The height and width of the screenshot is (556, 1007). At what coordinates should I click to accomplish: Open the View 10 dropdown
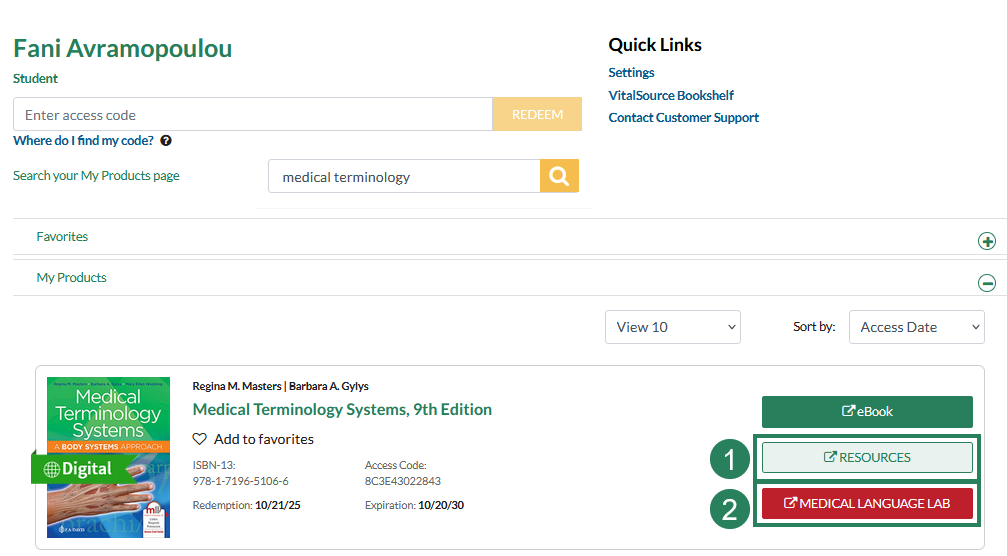coord(672,327)
